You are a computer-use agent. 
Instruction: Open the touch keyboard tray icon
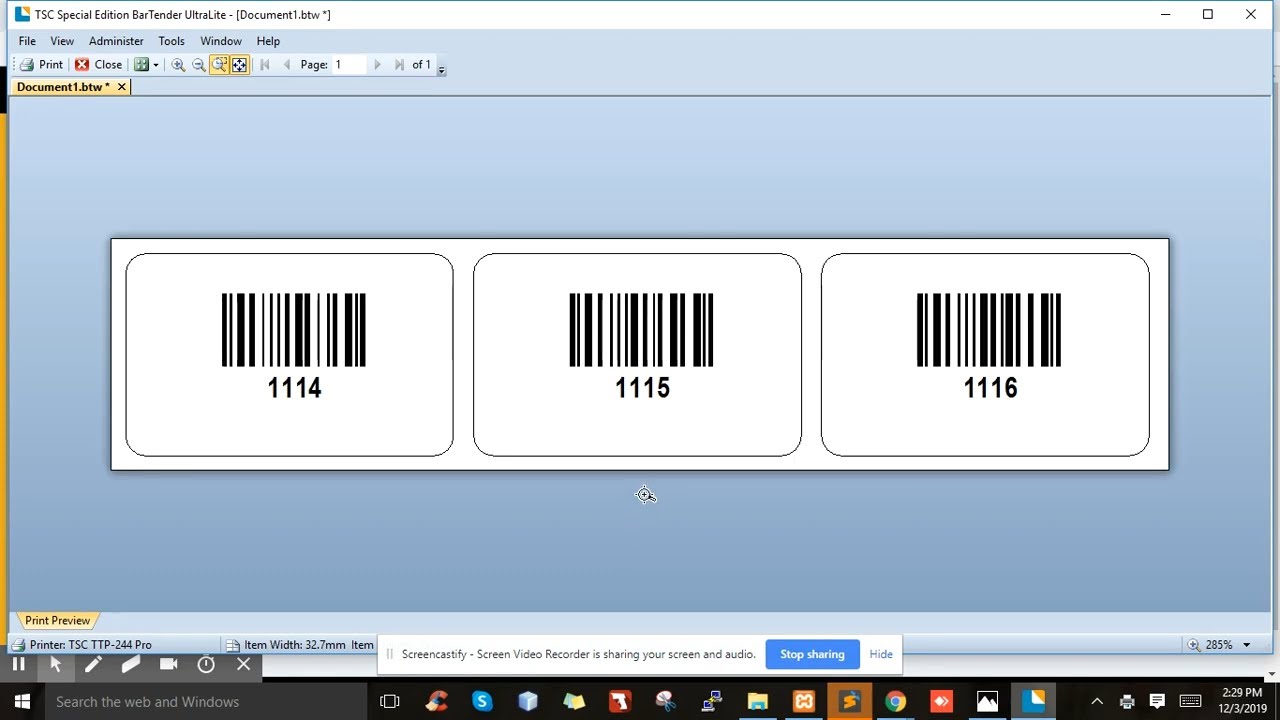(x=1190, y=702)
